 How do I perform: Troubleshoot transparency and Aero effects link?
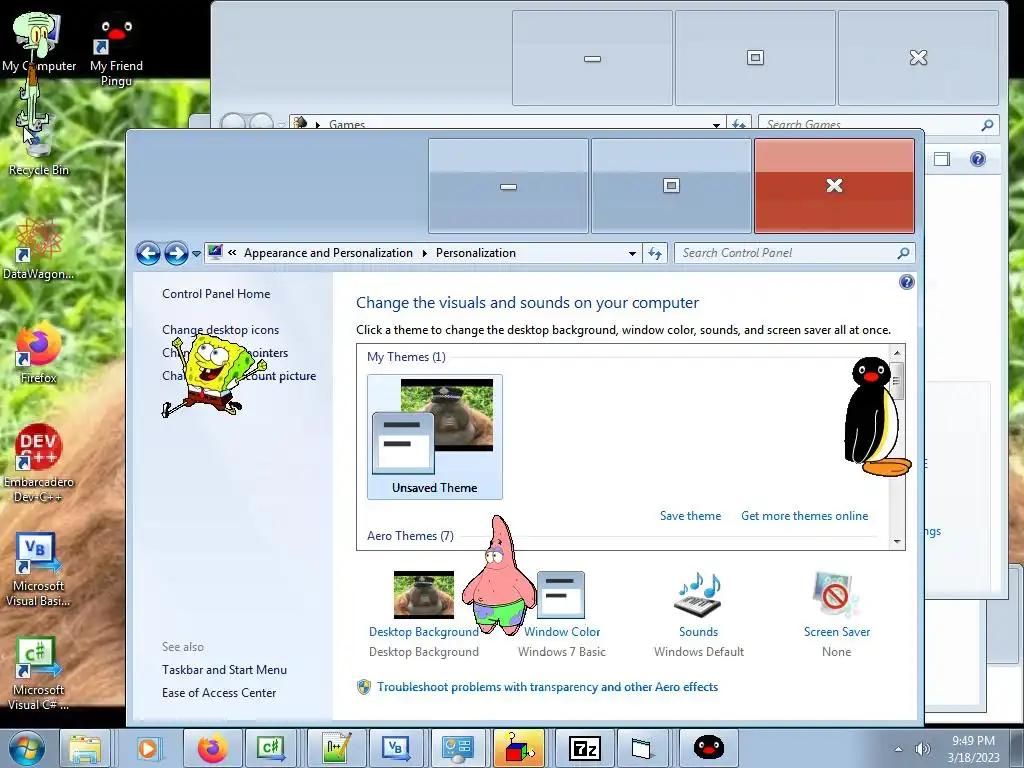tap(547, 687)
